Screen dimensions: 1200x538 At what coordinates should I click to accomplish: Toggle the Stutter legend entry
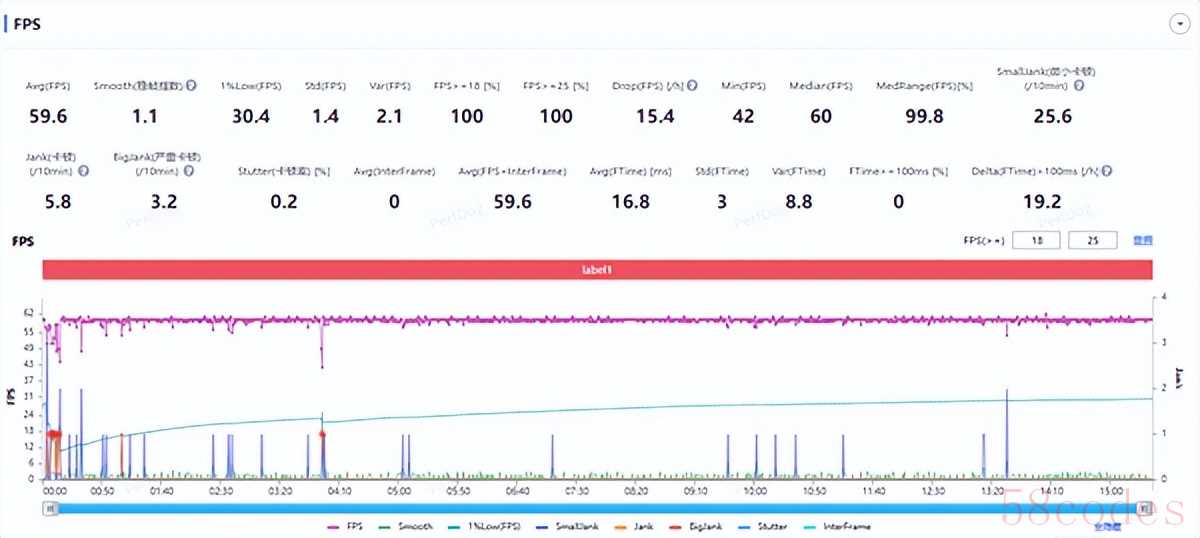coord(770,525)
